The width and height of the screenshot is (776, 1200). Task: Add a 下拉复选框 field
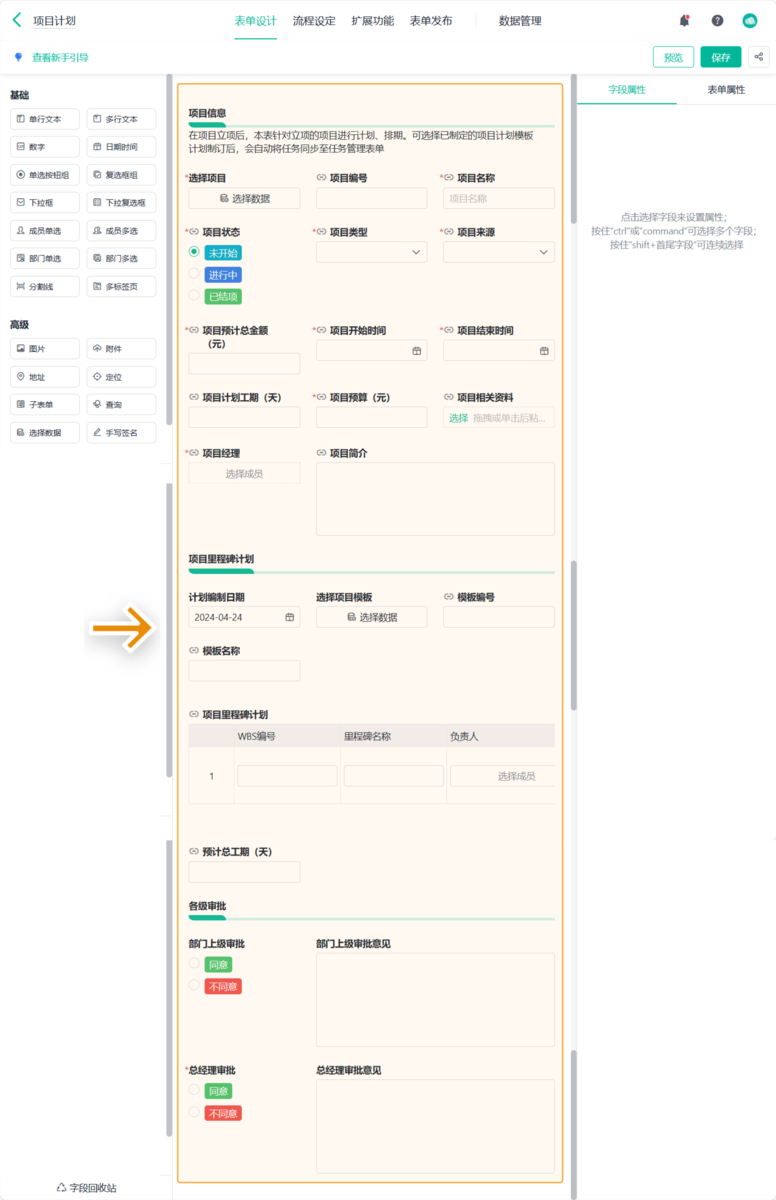pos(121,203)
